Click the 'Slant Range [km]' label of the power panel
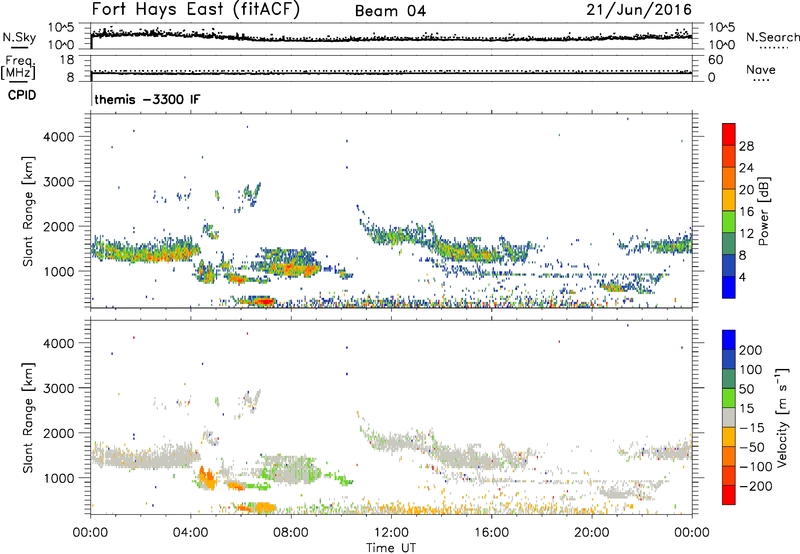 (x=28, y=211)
